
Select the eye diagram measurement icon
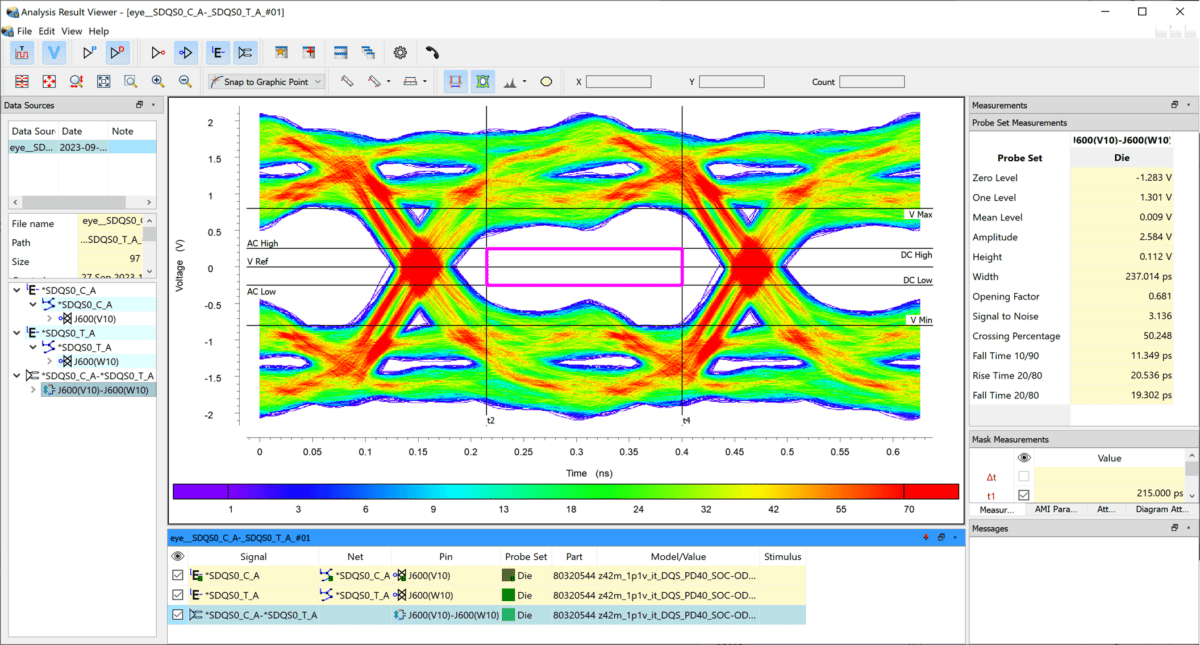pos(217,52)
